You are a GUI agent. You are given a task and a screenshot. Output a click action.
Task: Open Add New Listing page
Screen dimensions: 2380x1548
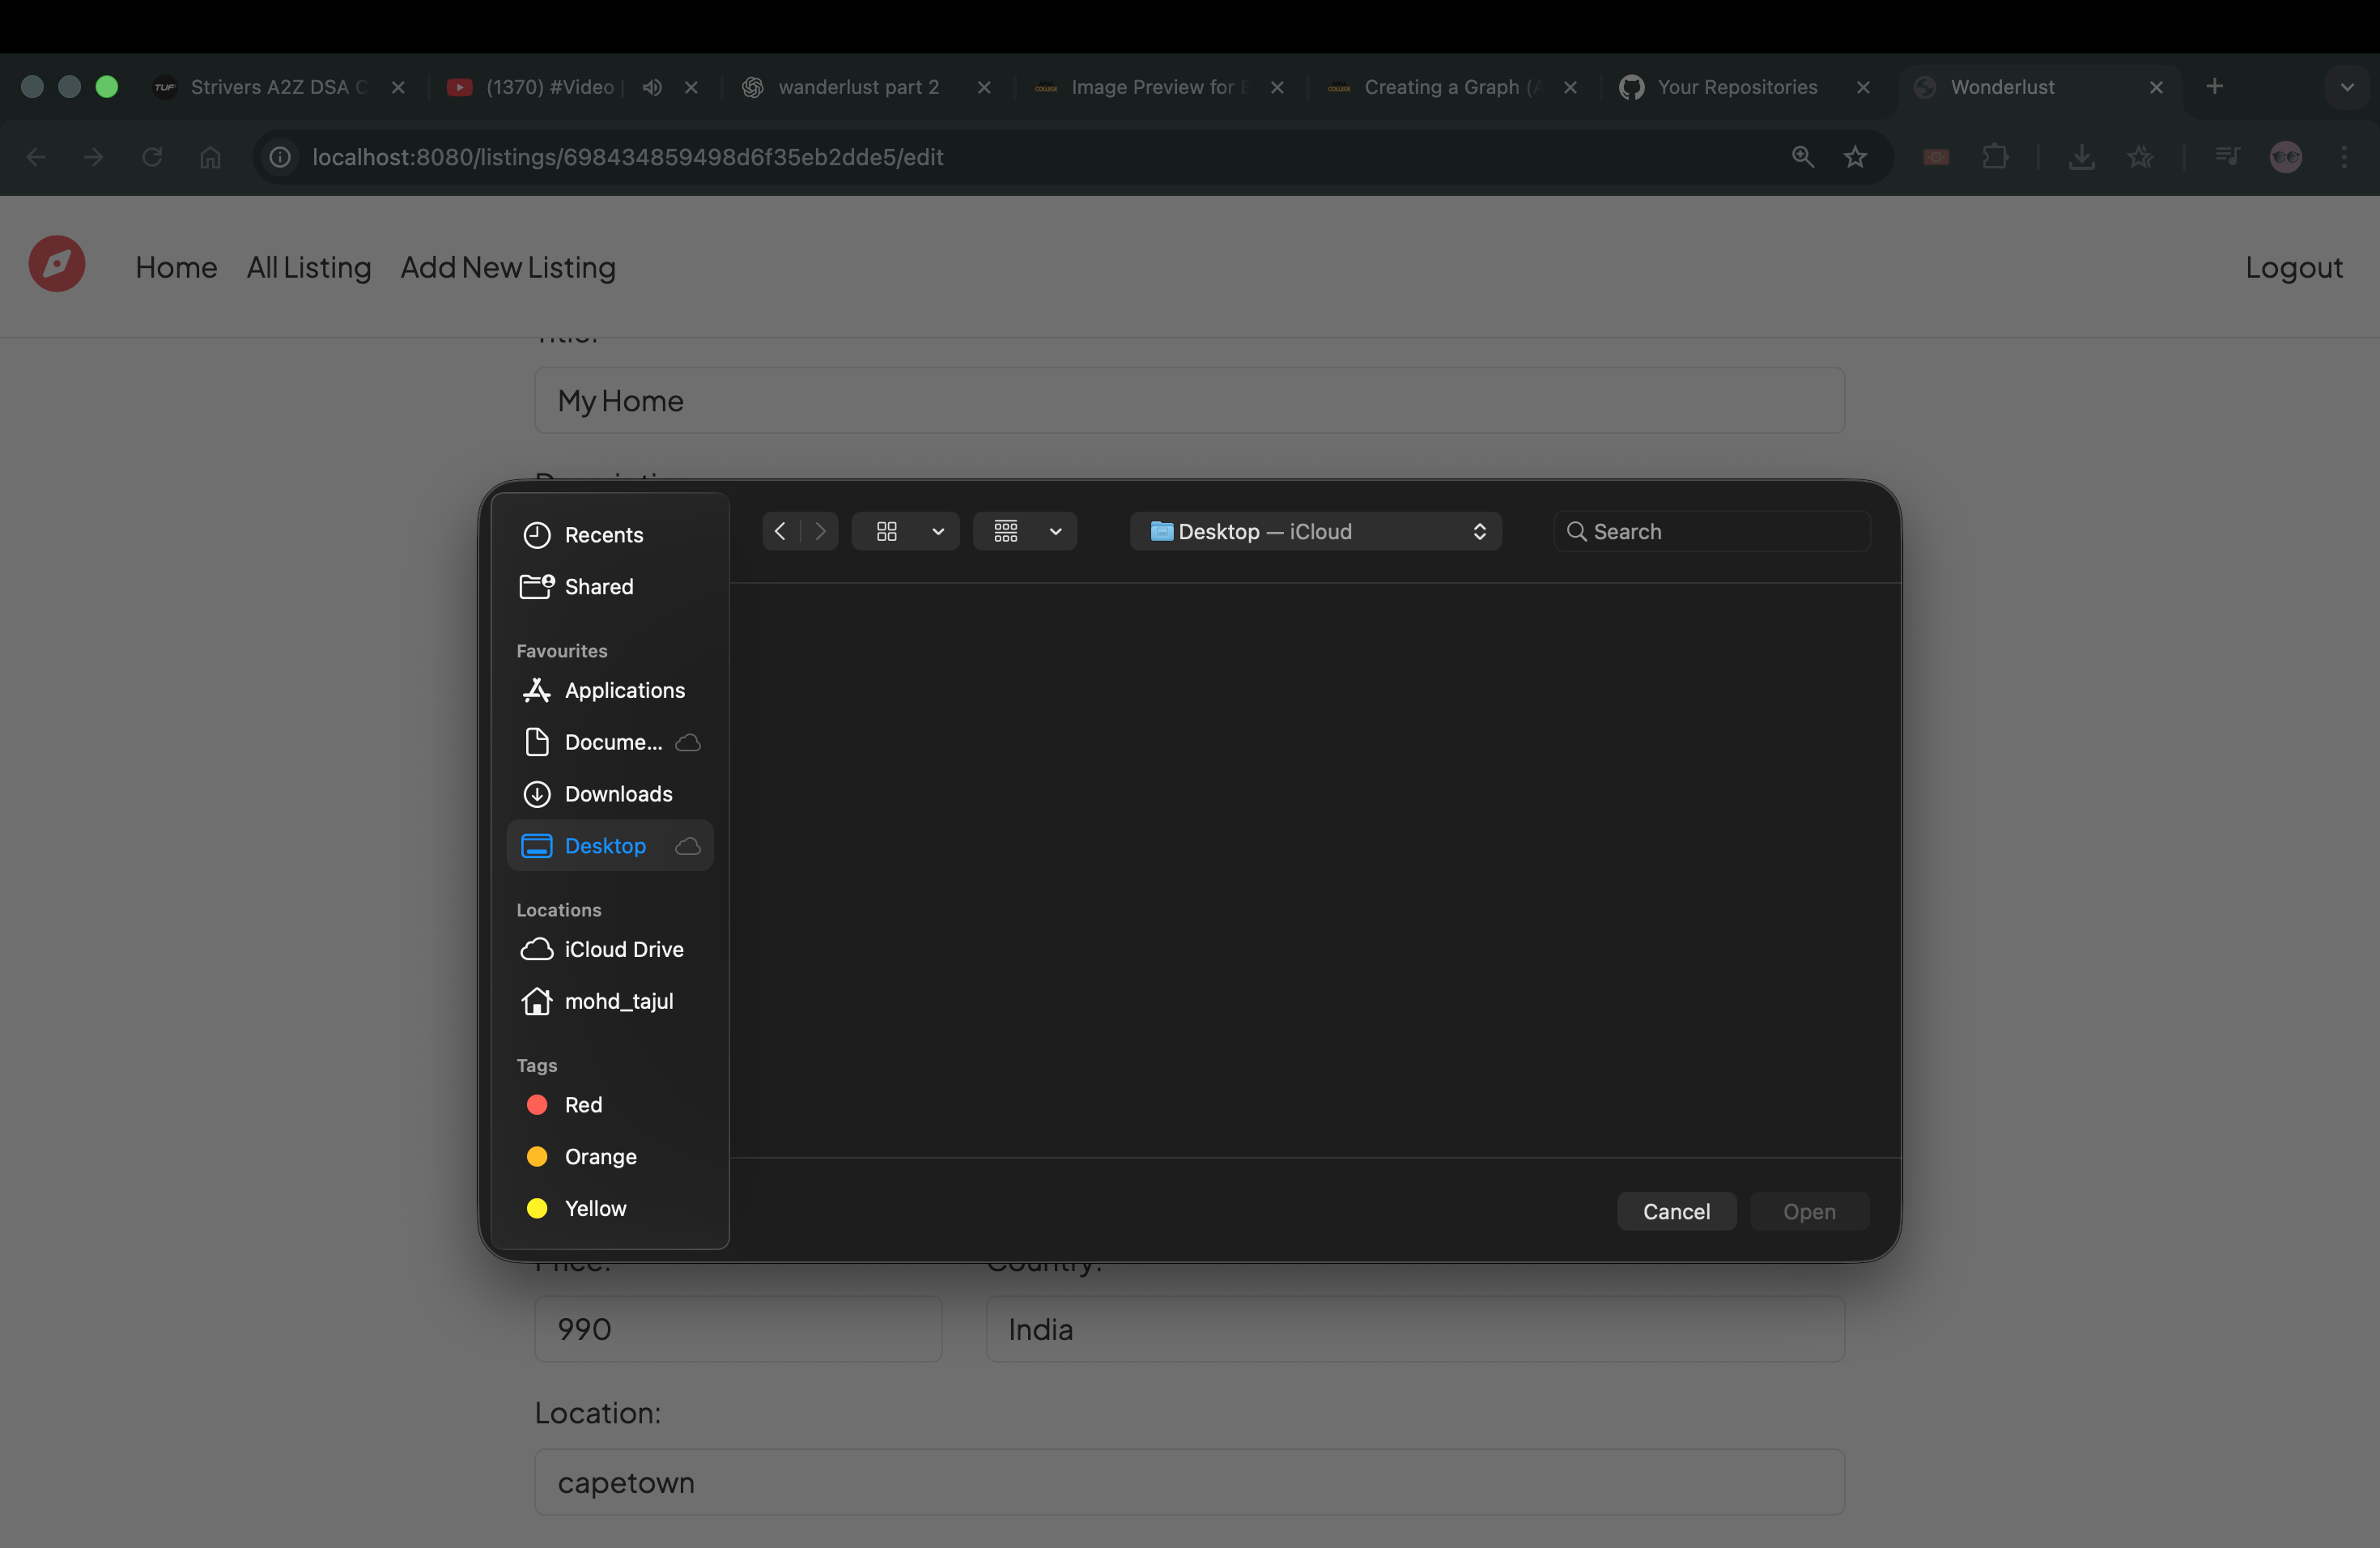pyautogui.click(x=508, y=267)
